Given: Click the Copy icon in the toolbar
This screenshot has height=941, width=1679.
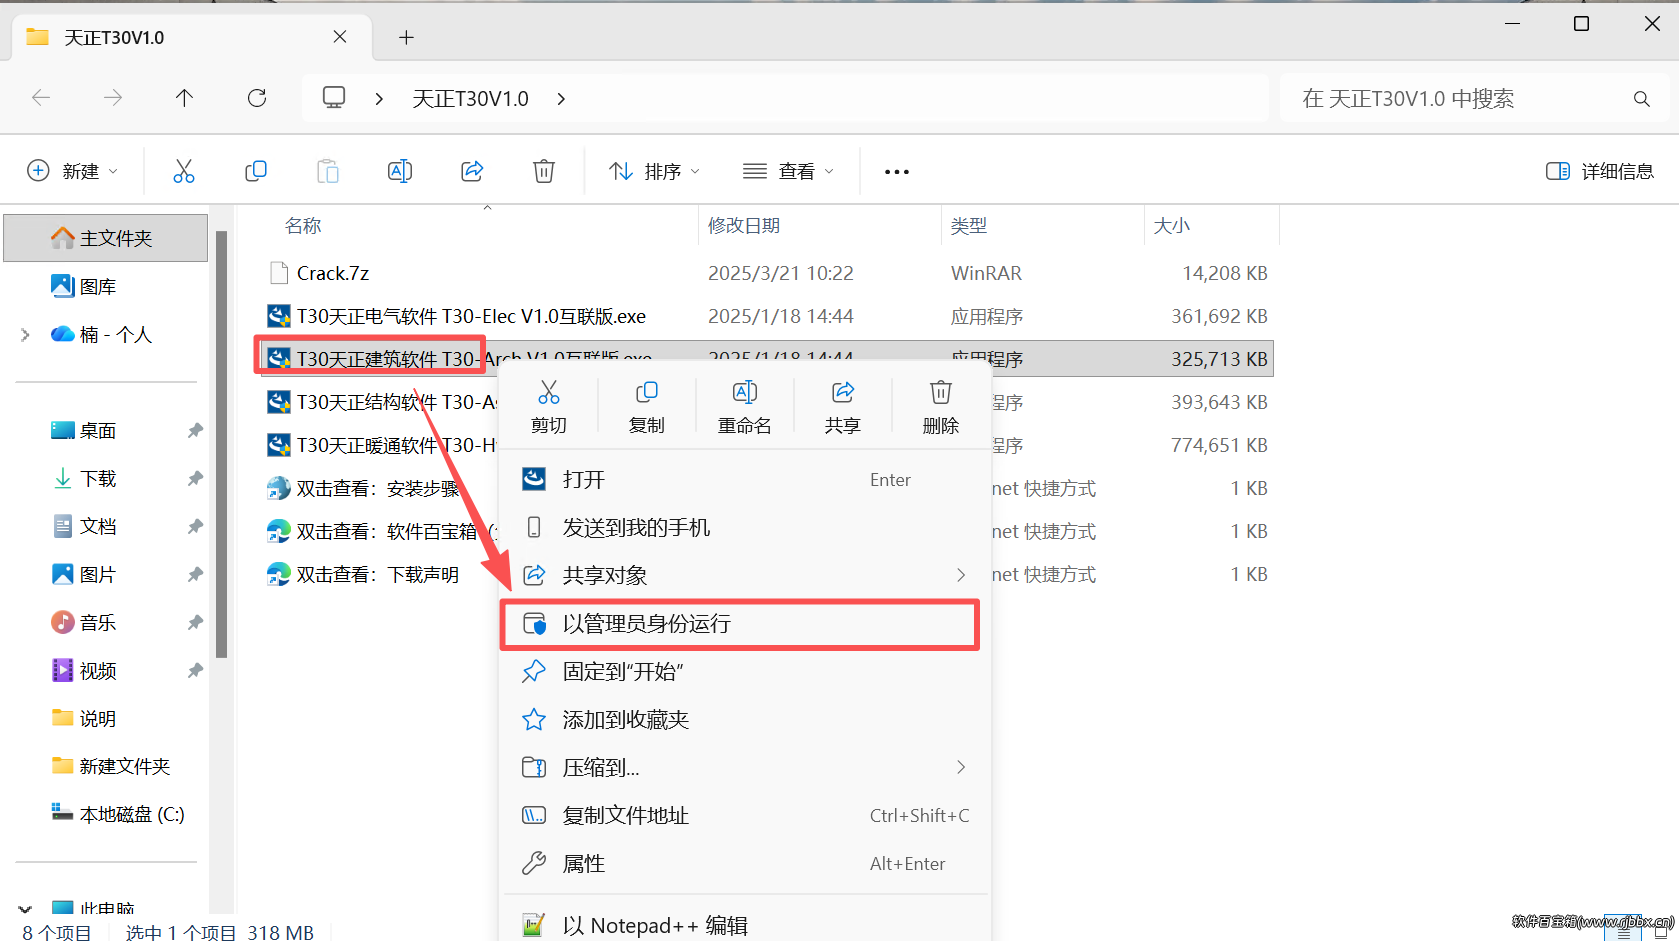Looking at the screenshot, I should 256,171.
